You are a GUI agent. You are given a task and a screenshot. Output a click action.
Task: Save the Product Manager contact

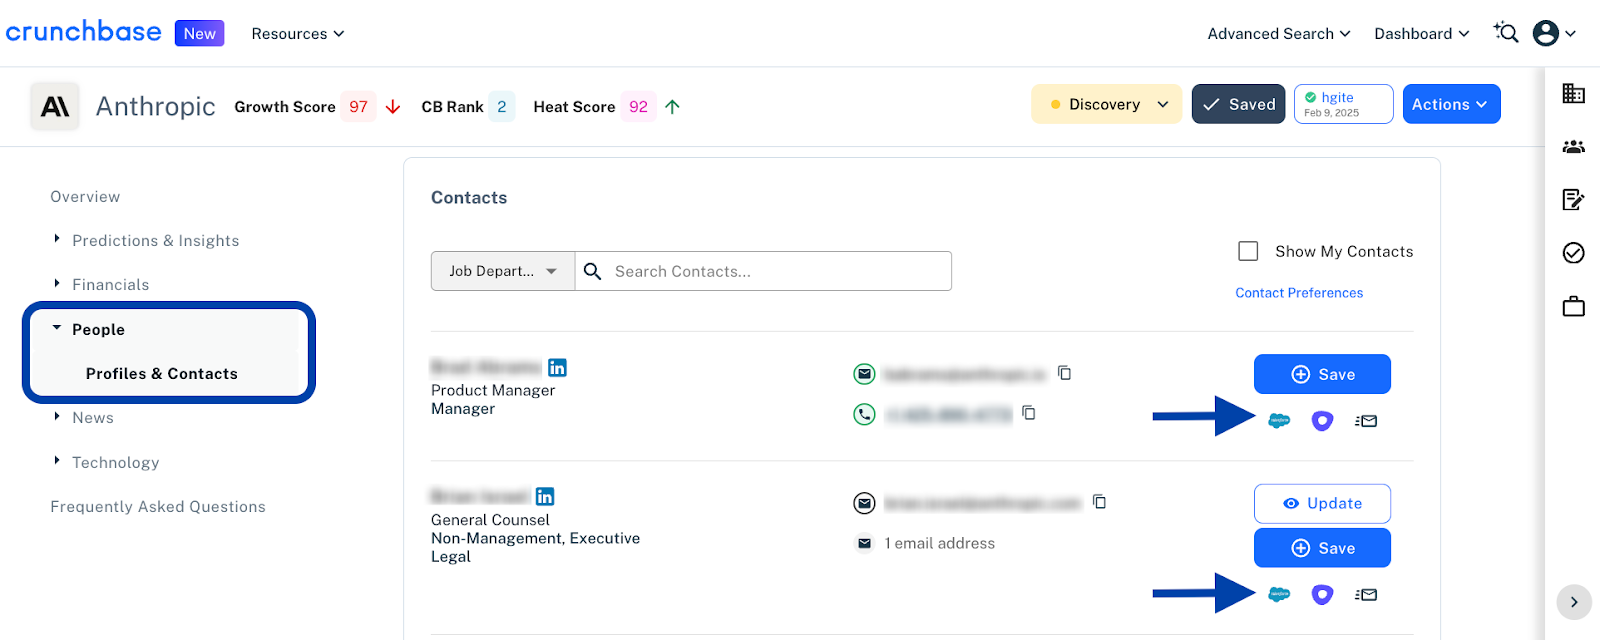point(1322,374)
